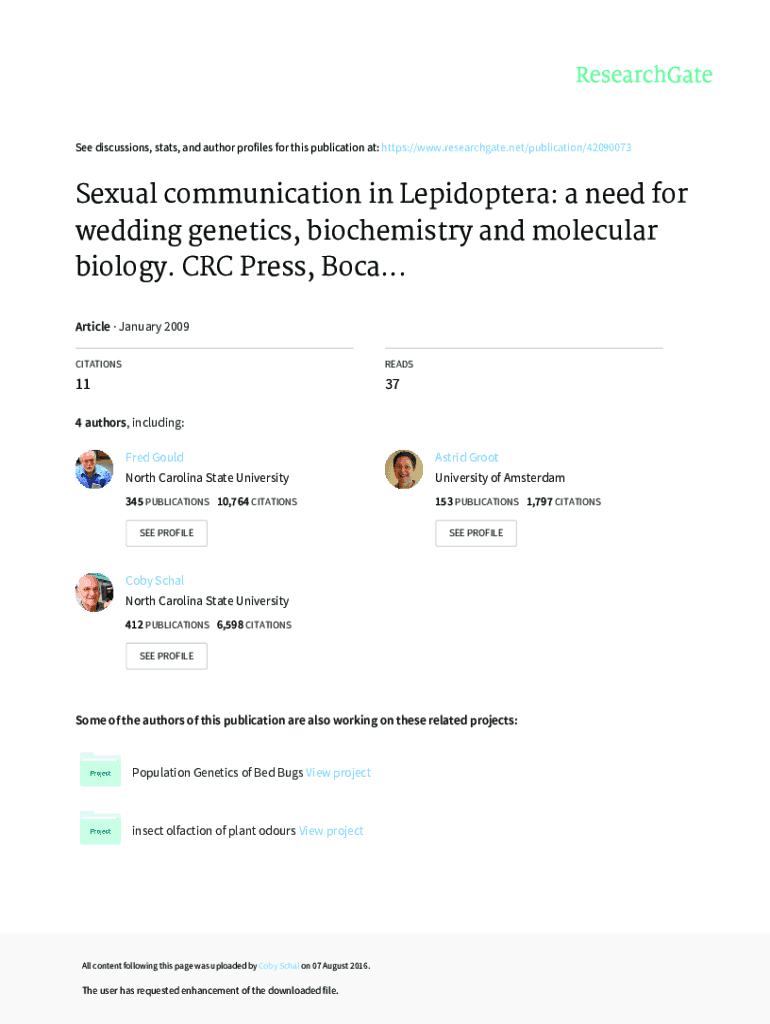Click the ResearchGate logo
This screenshot has height=1024, width=770.
coord(643,75)
